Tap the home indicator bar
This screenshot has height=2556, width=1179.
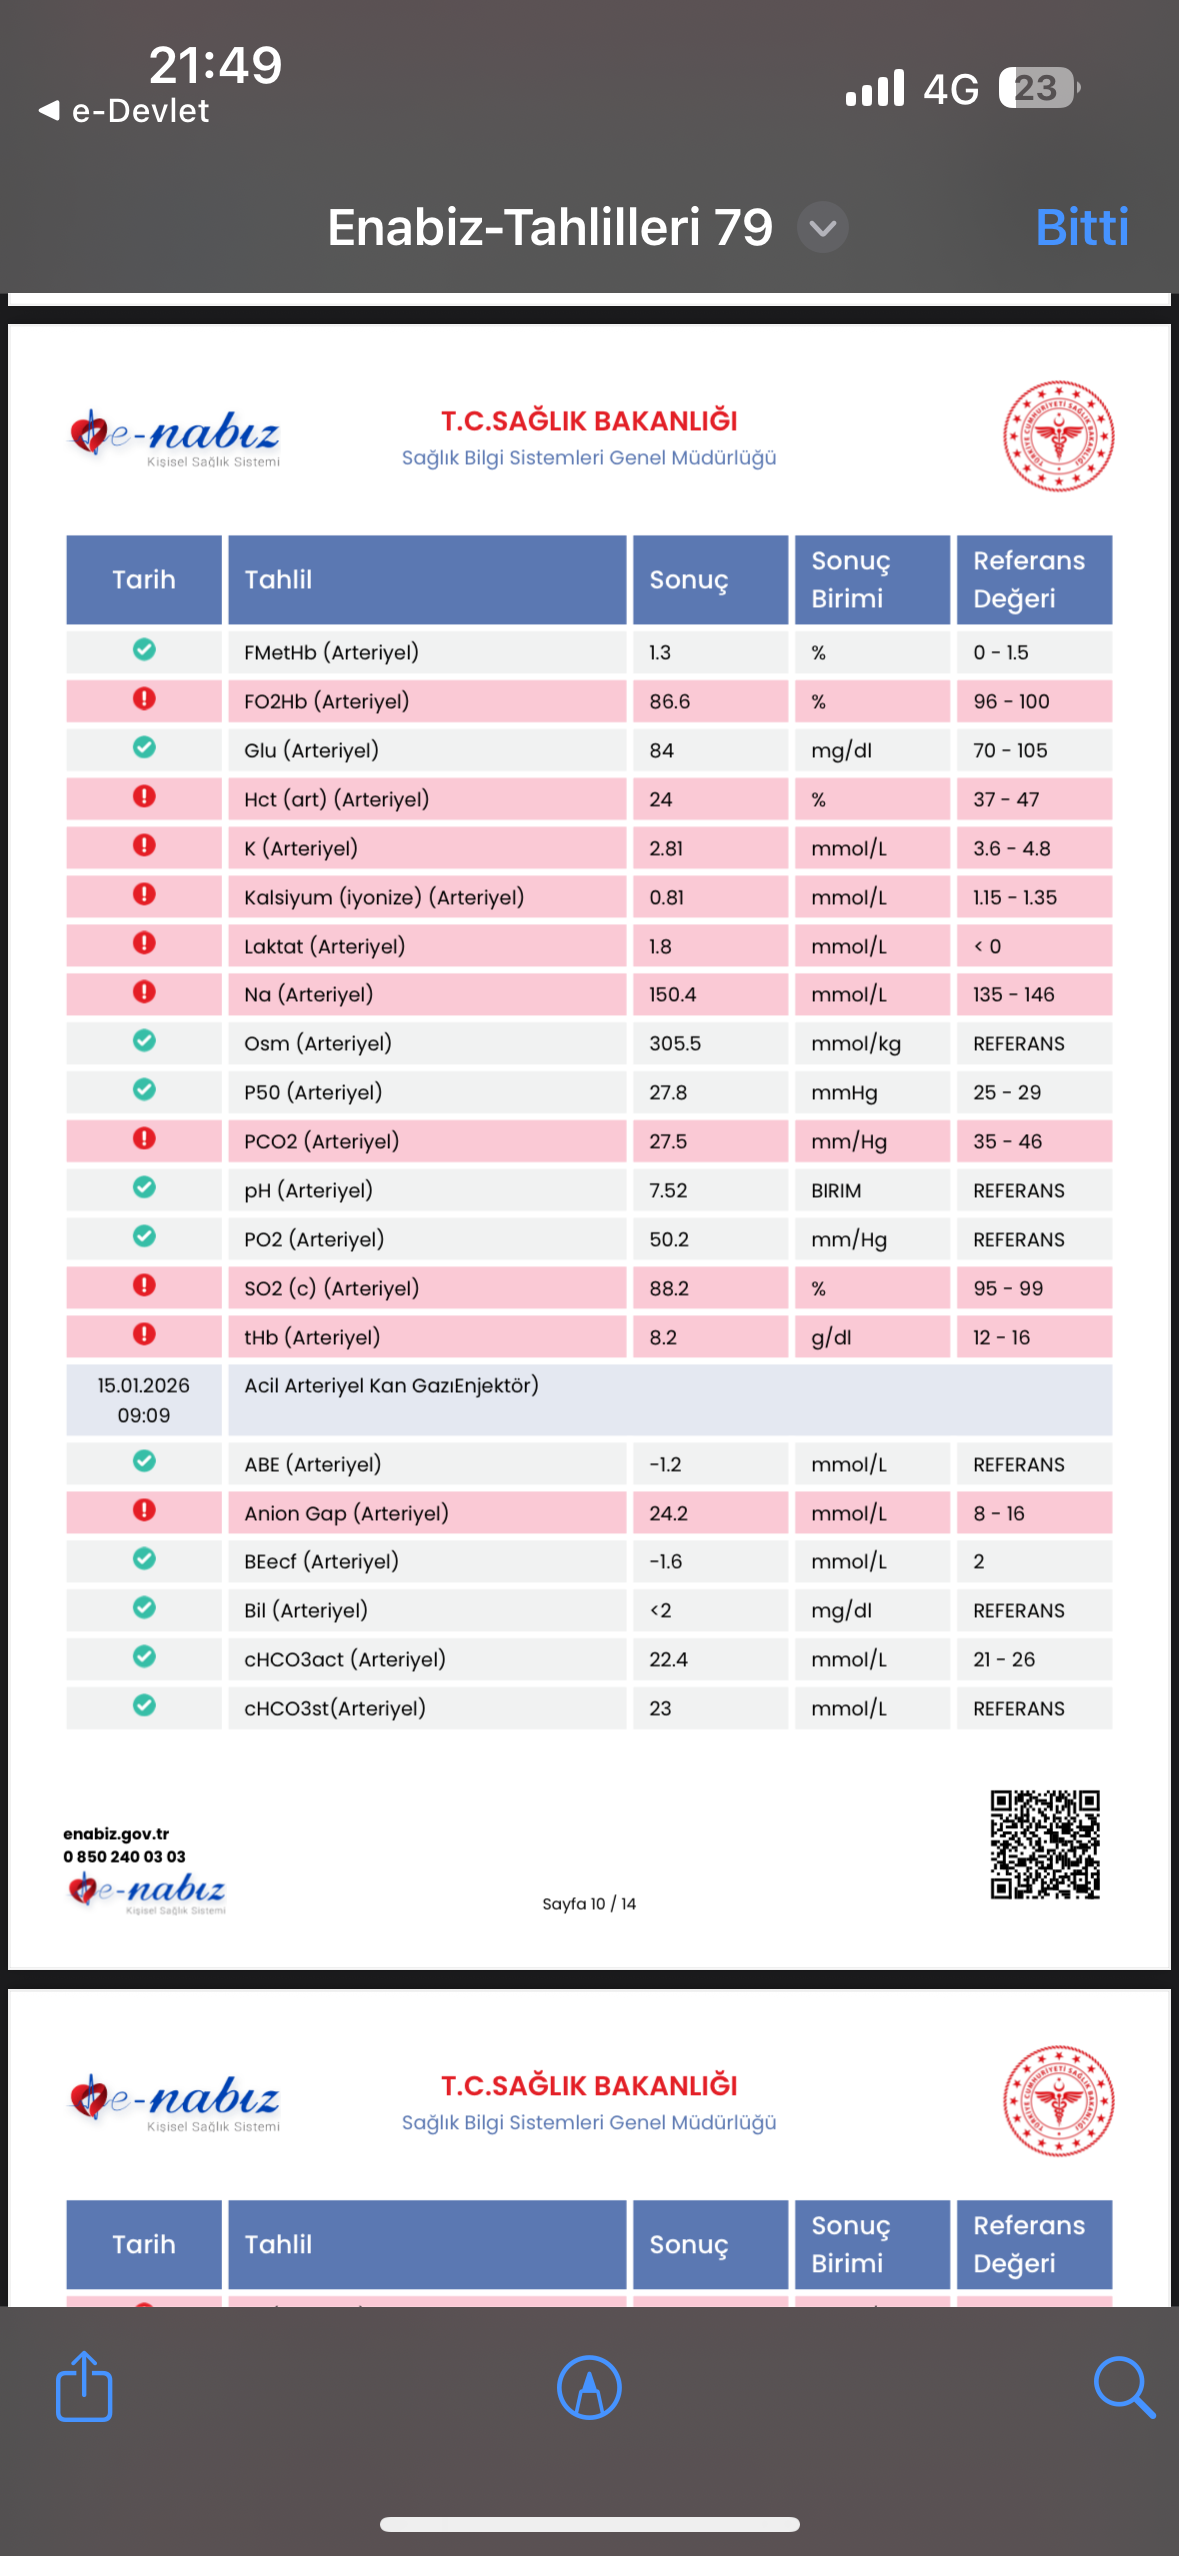pos(589,2524)
